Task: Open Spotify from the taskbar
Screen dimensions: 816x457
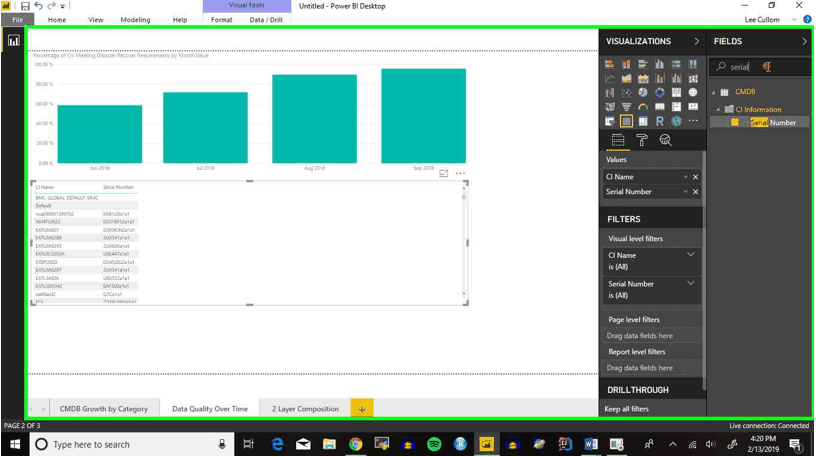Action: [434, 444]
